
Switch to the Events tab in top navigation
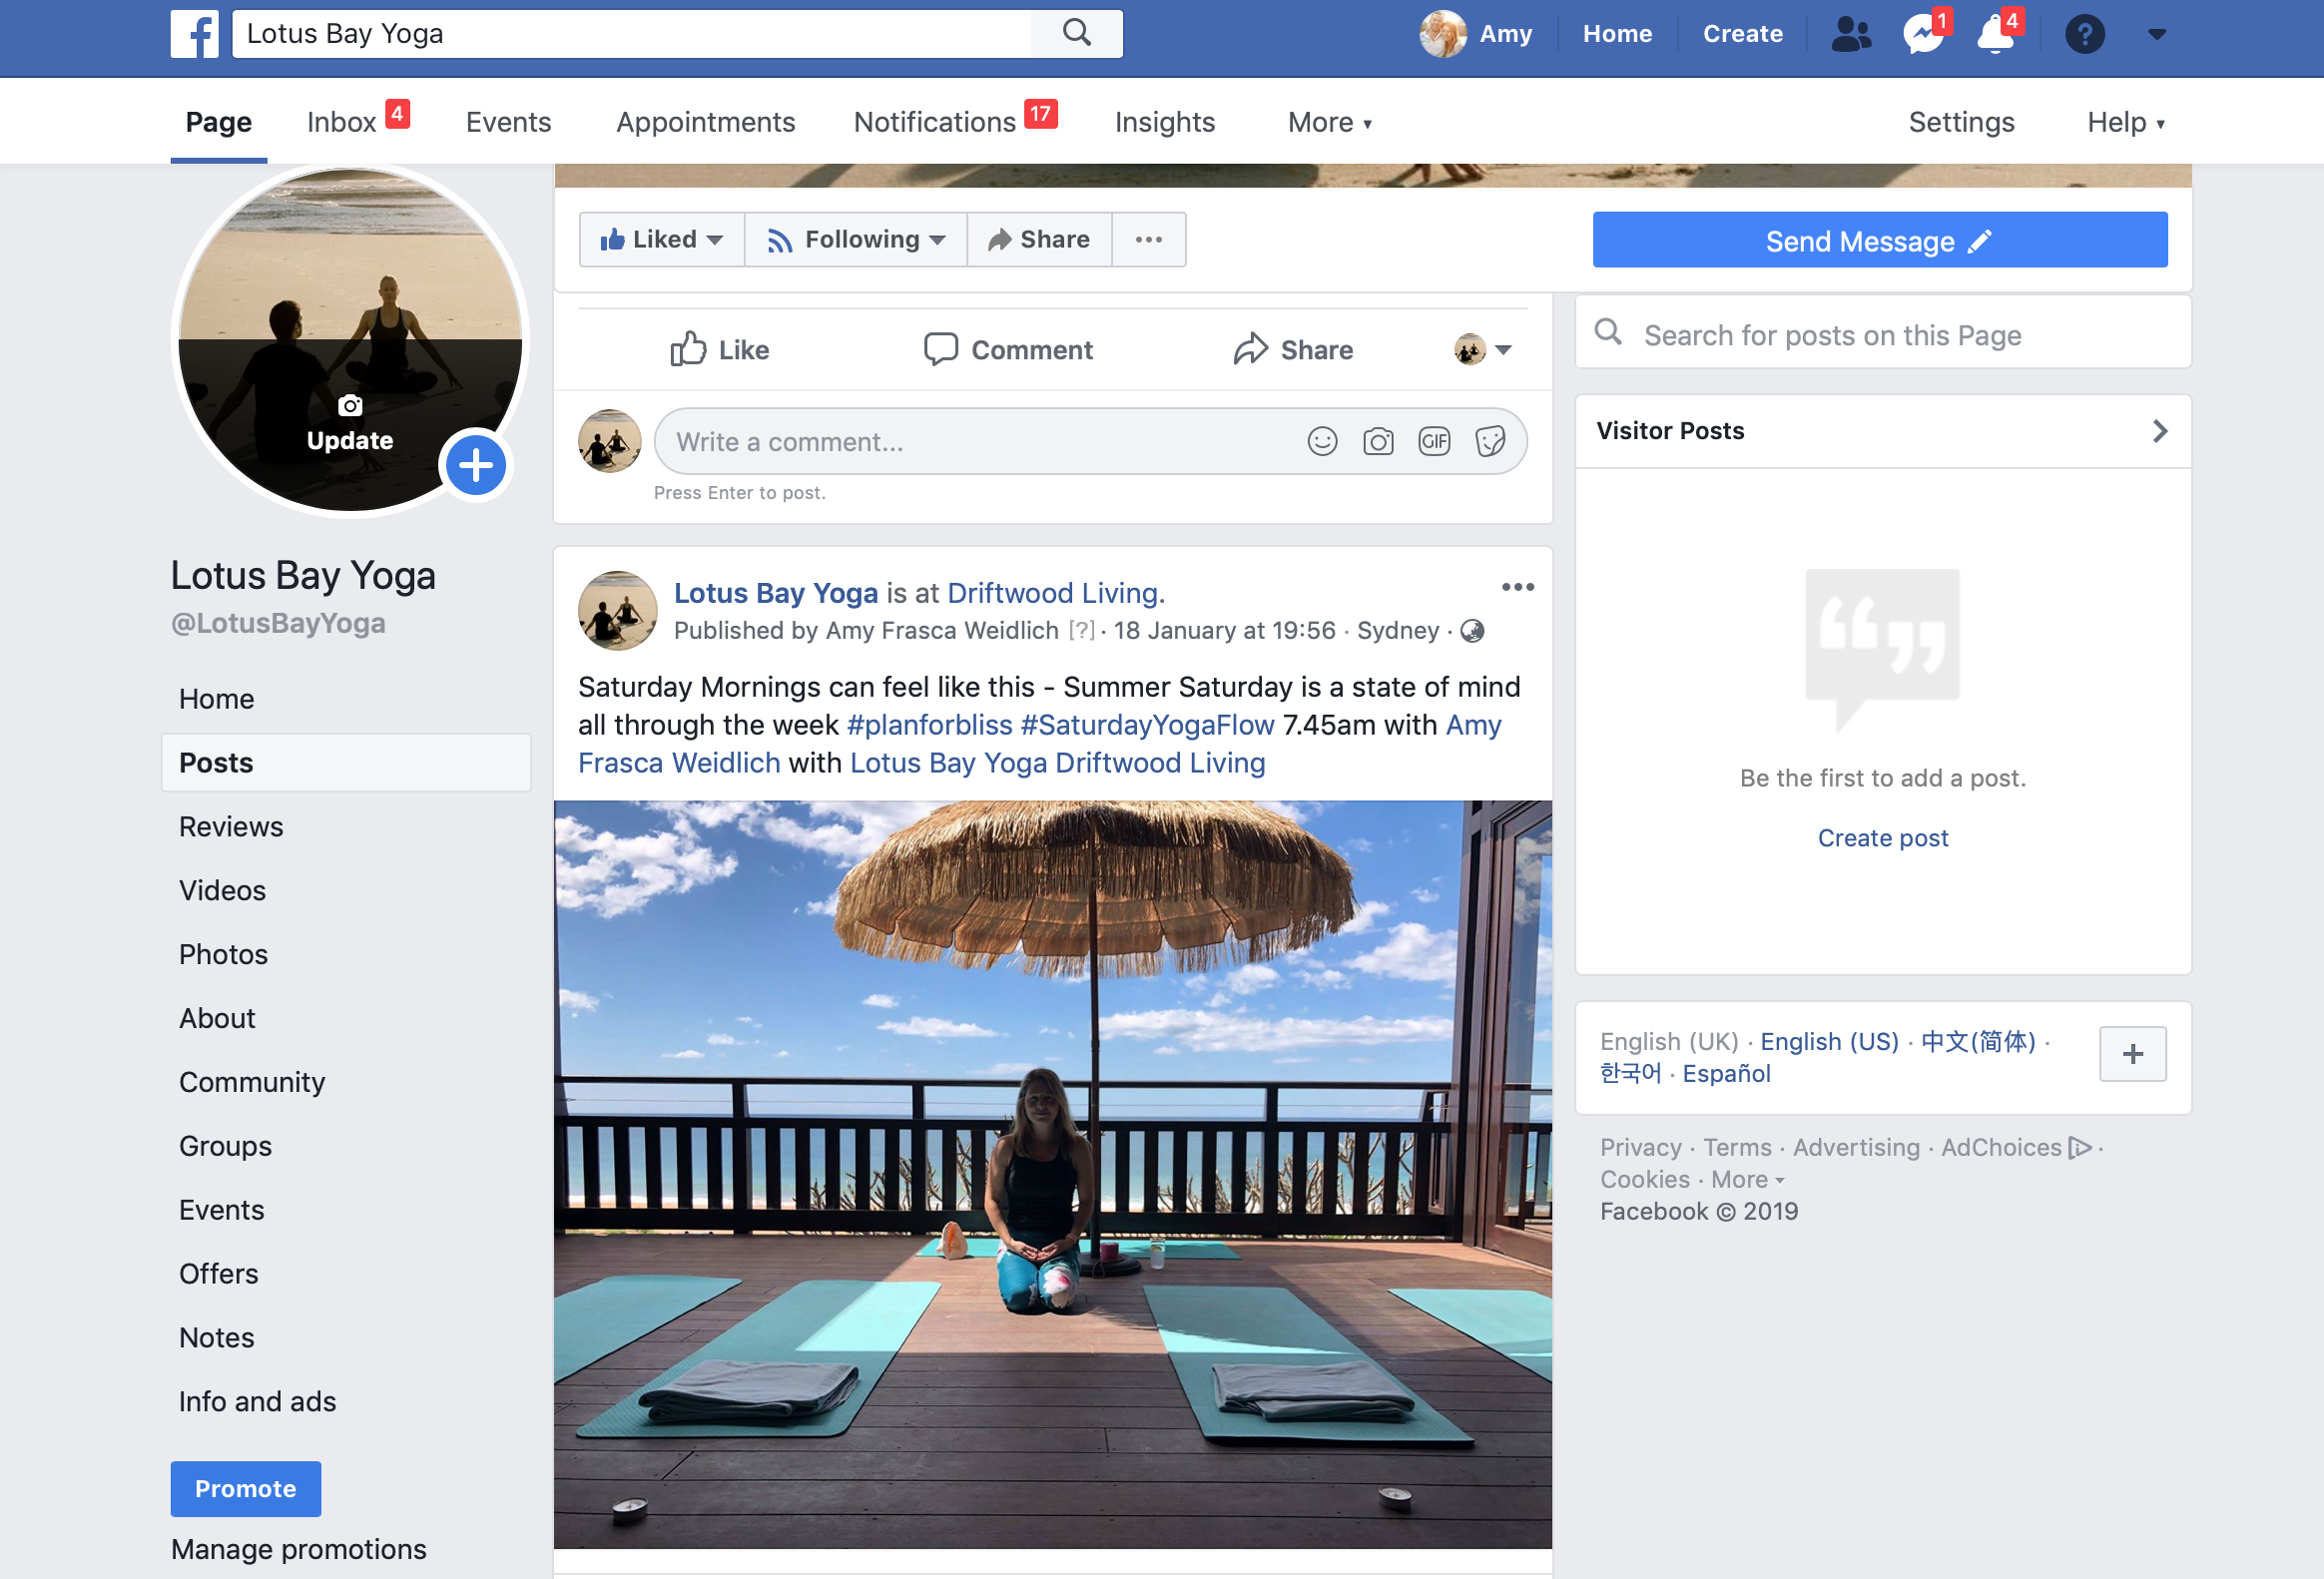(x=509, y=122)
